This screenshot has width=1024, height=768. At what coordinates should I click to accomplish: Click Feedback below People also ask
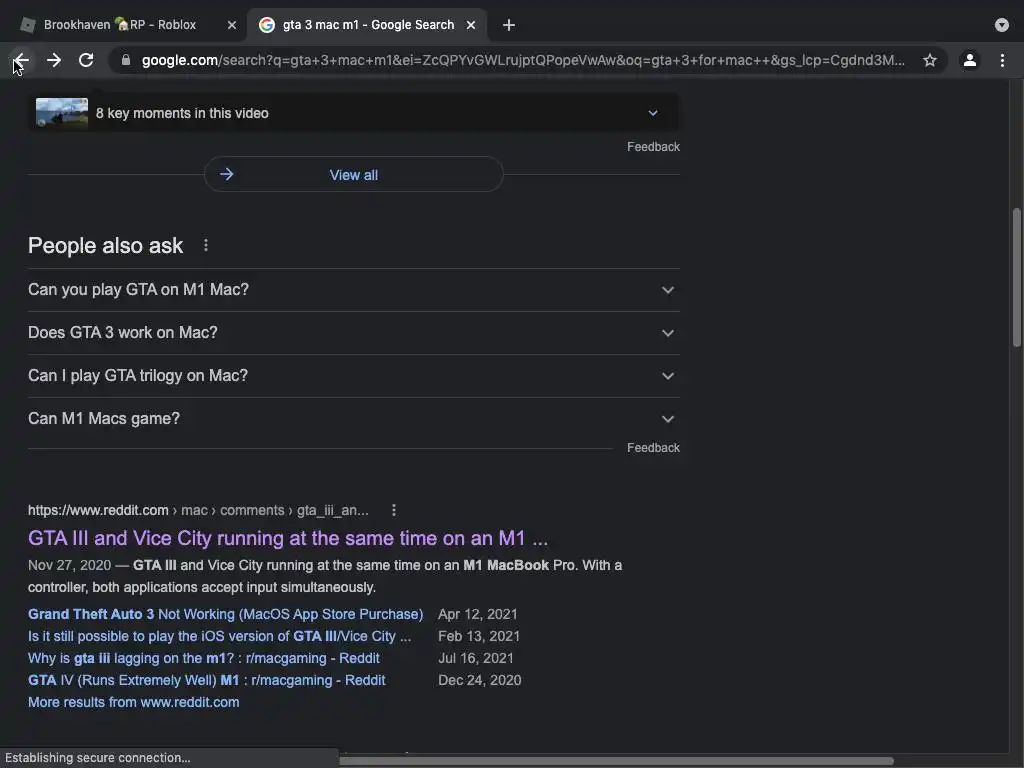pyautogui.click(x=653, y=448)
